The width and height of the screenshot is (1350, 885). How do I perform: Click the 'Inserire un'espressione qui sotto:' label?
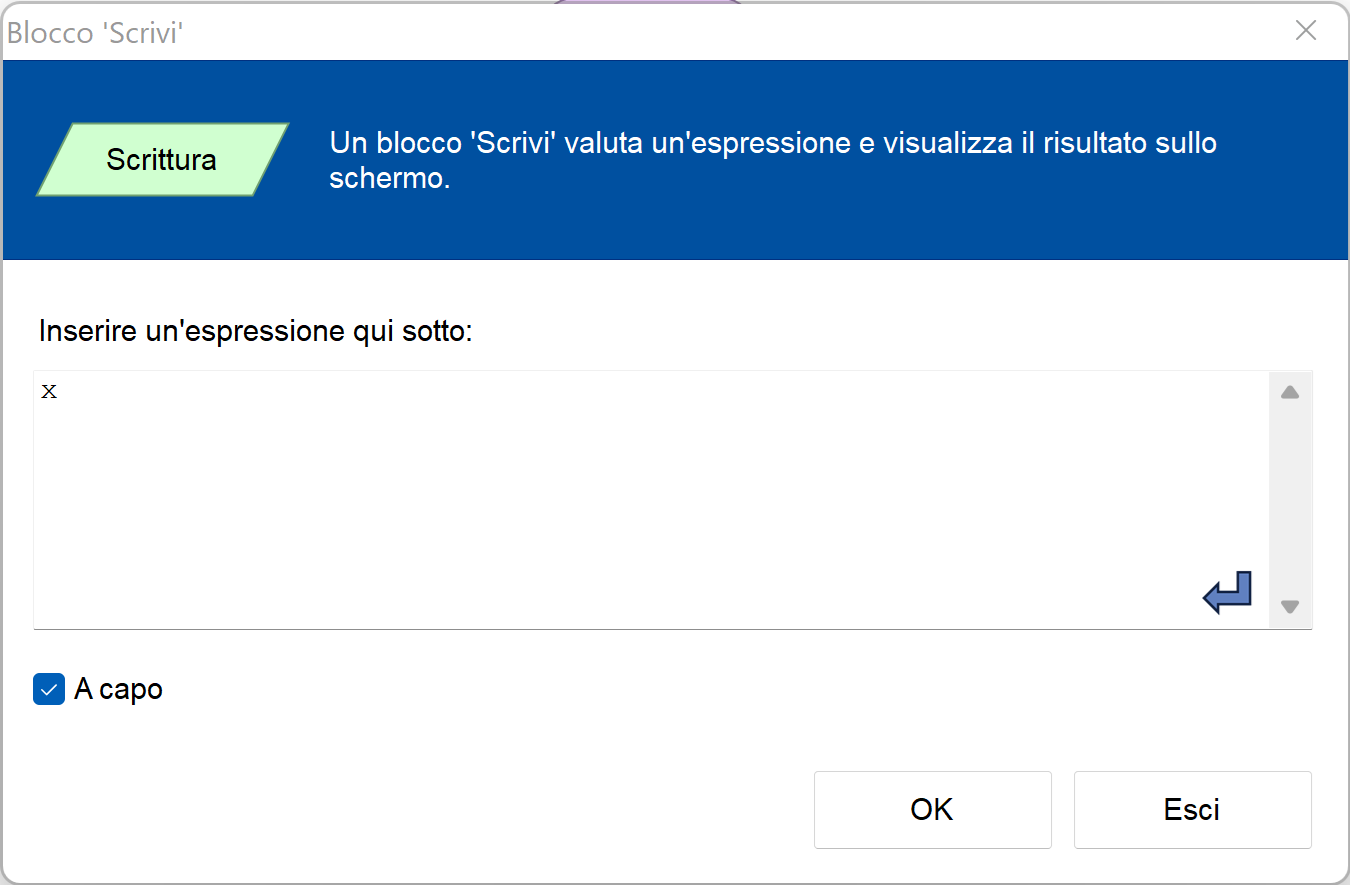click(255, 330)
